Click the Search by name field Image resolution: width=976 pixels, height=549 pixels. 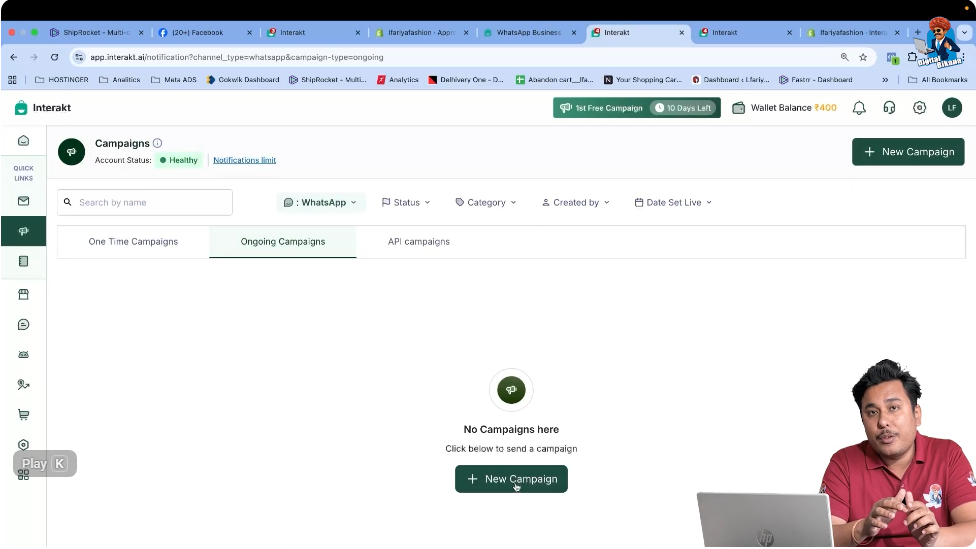pos(145,202)
